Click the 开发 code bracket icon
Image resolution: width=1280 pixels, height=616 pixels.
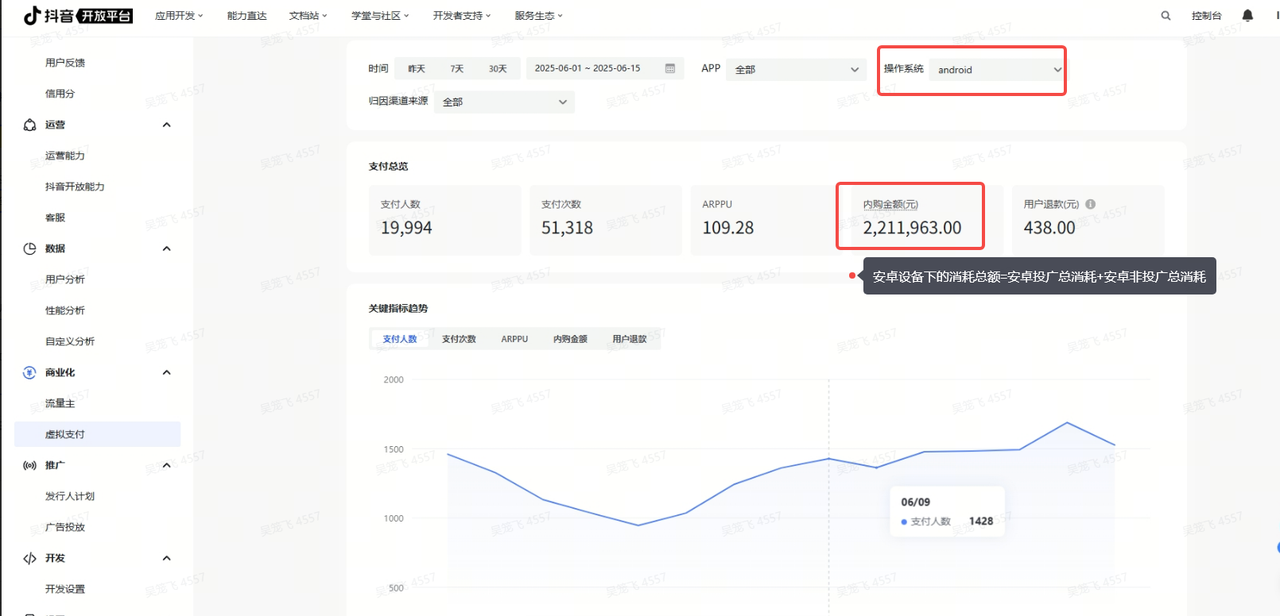[x=30, y=558]
